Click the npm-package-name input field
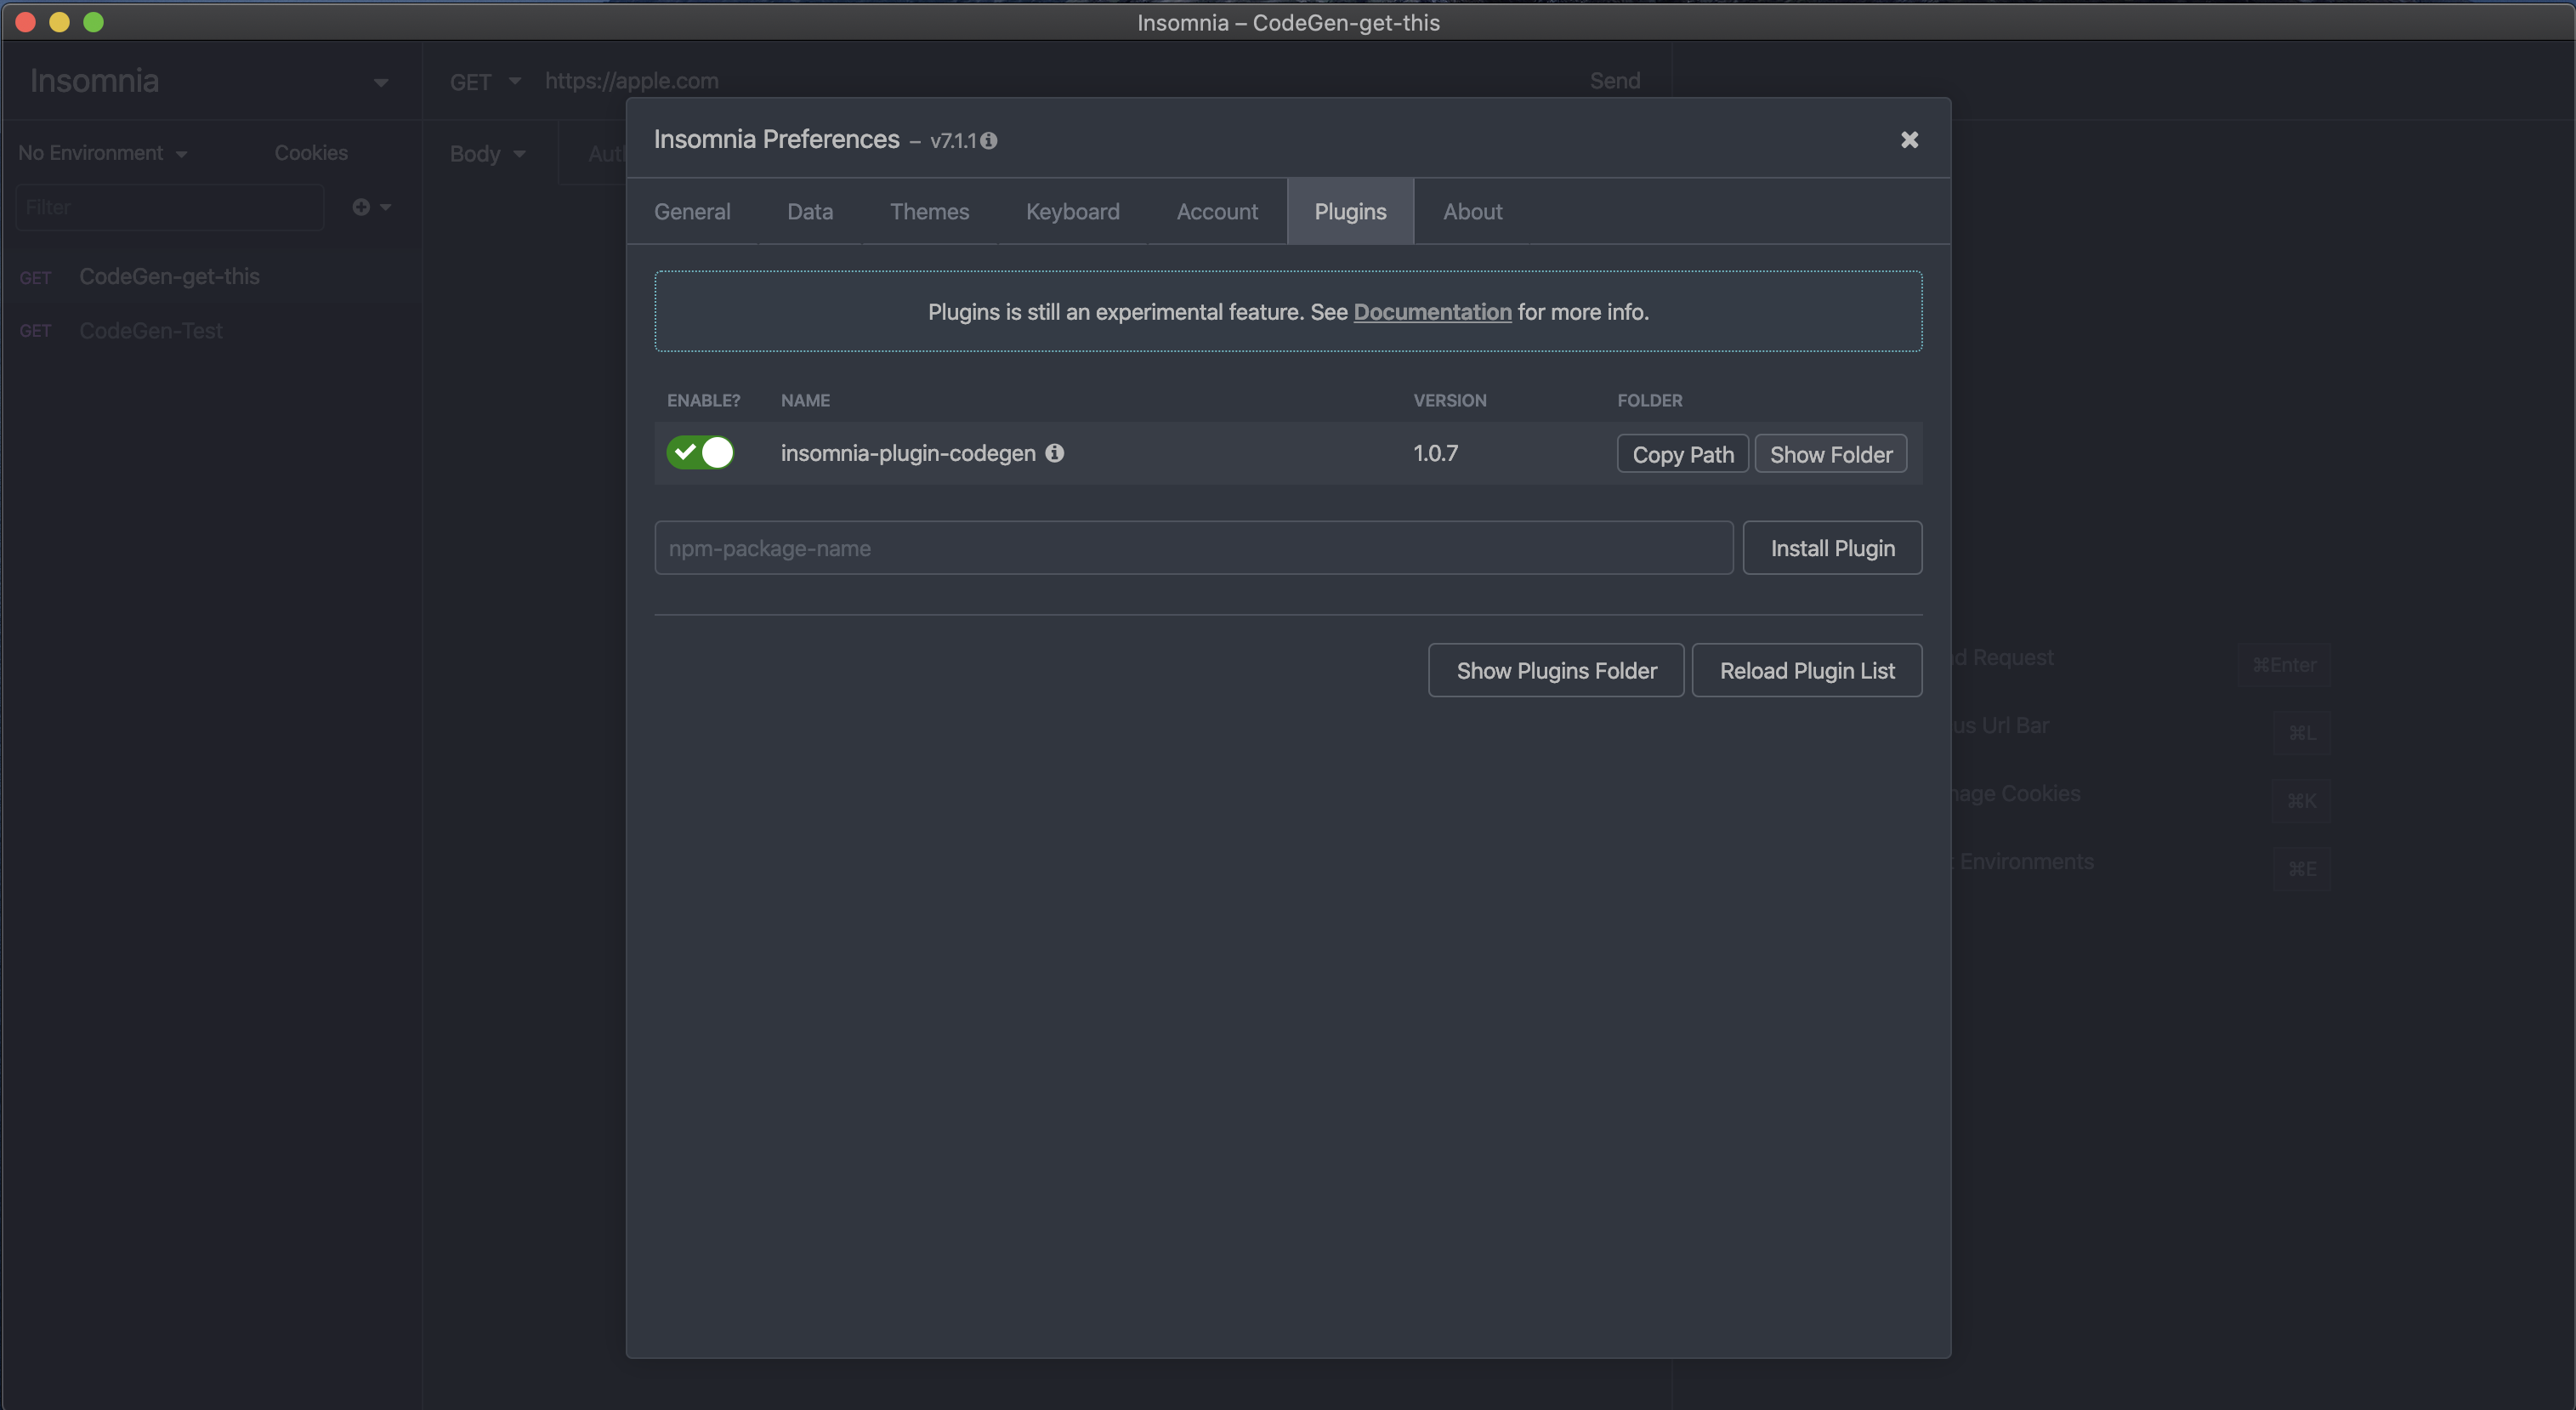This screenshot has height=1410, width=2576. 1193,548
